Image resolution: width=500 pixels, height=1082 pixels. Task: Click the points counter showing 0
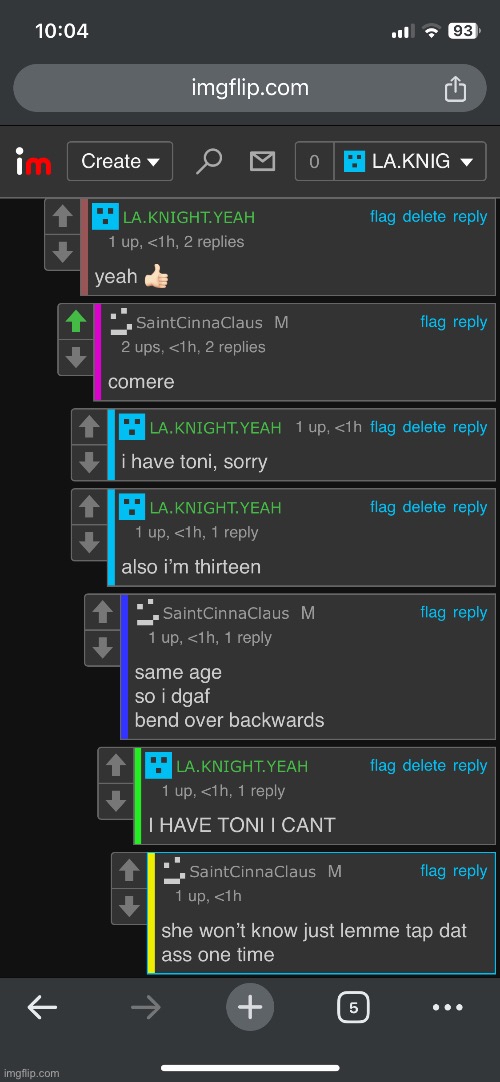(x=314, y=161)
